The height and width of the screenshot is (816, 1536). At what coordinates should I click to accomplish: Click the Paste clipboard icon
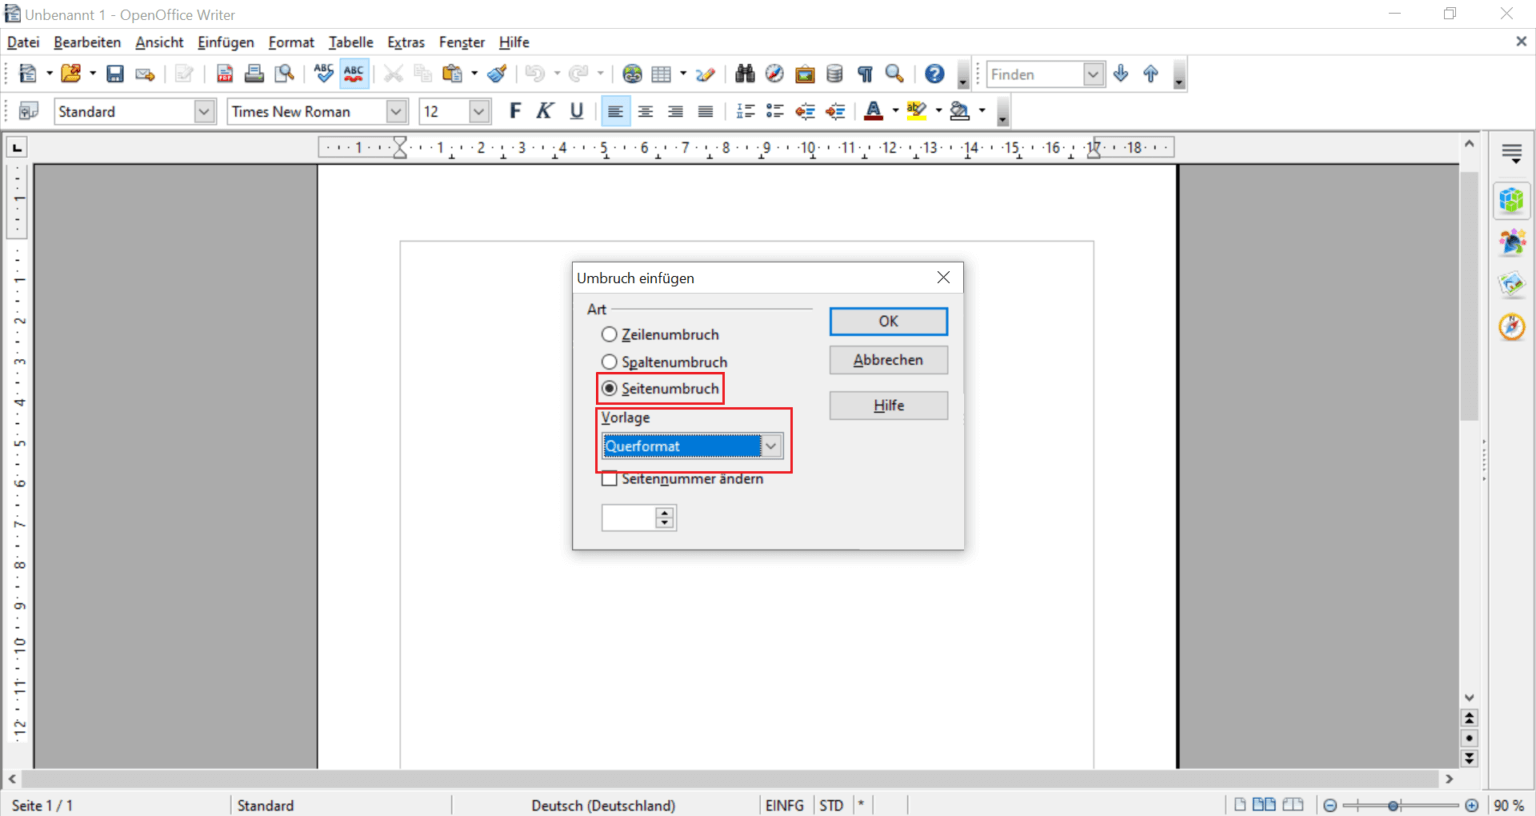tap(452, 74)
